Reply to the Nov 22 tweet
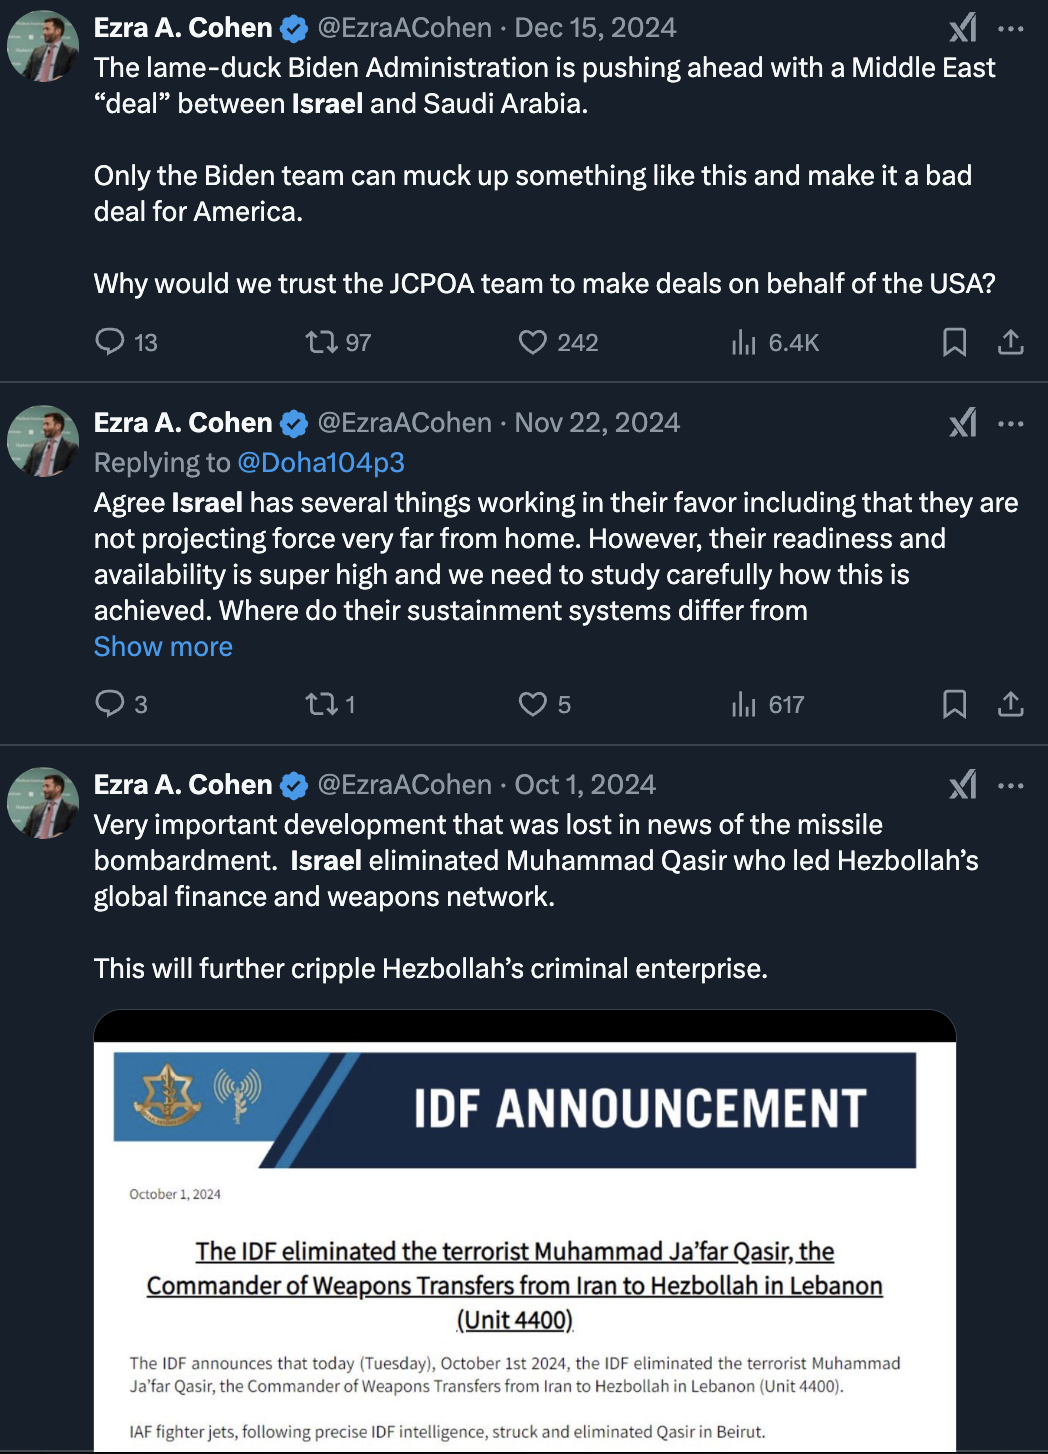This screenshot has width=1048, height=1454. click(110, 704)
